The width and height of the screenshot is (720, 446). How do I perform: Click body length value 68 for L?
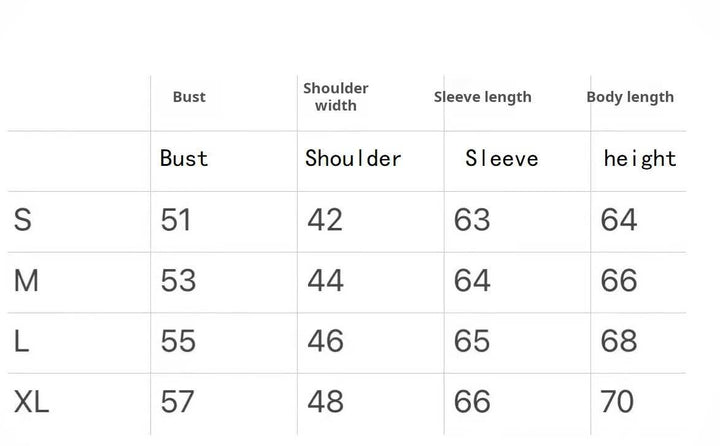[619, 341]
